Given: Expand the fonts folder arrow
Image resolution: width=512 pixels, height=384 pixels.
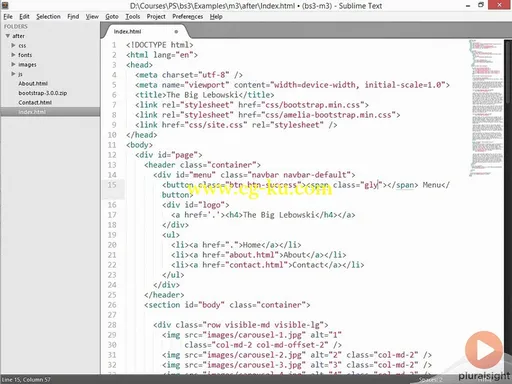Looking at the screenshot, I should [13, 55].
